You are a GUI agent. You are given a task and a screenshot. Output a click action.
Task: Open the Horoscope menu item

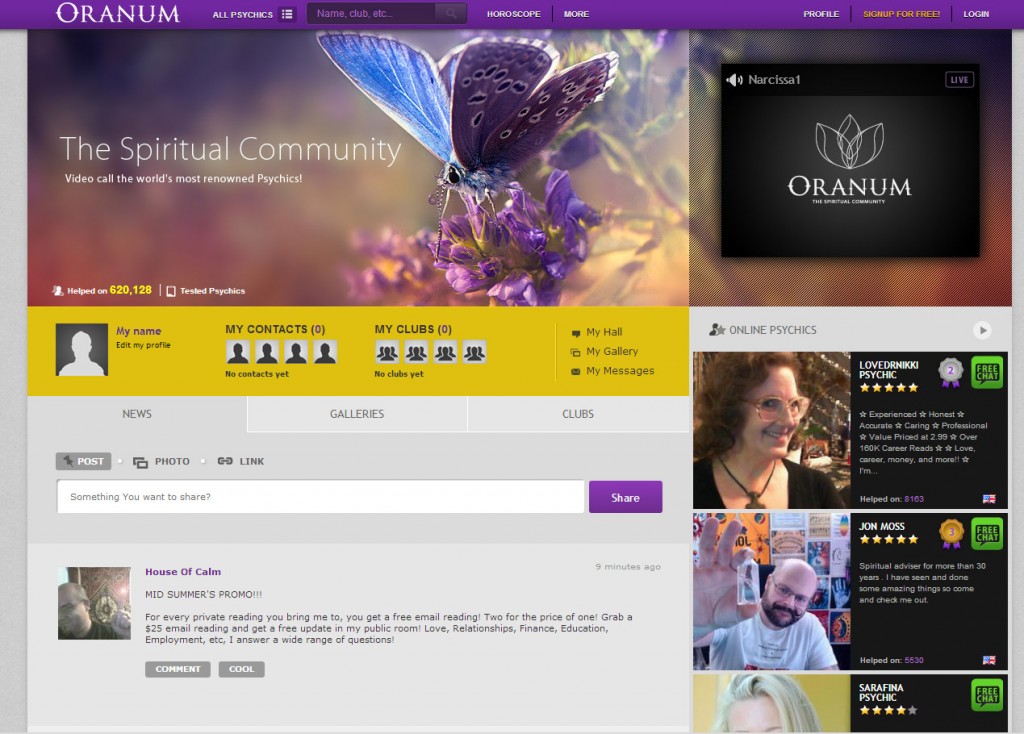513,14
